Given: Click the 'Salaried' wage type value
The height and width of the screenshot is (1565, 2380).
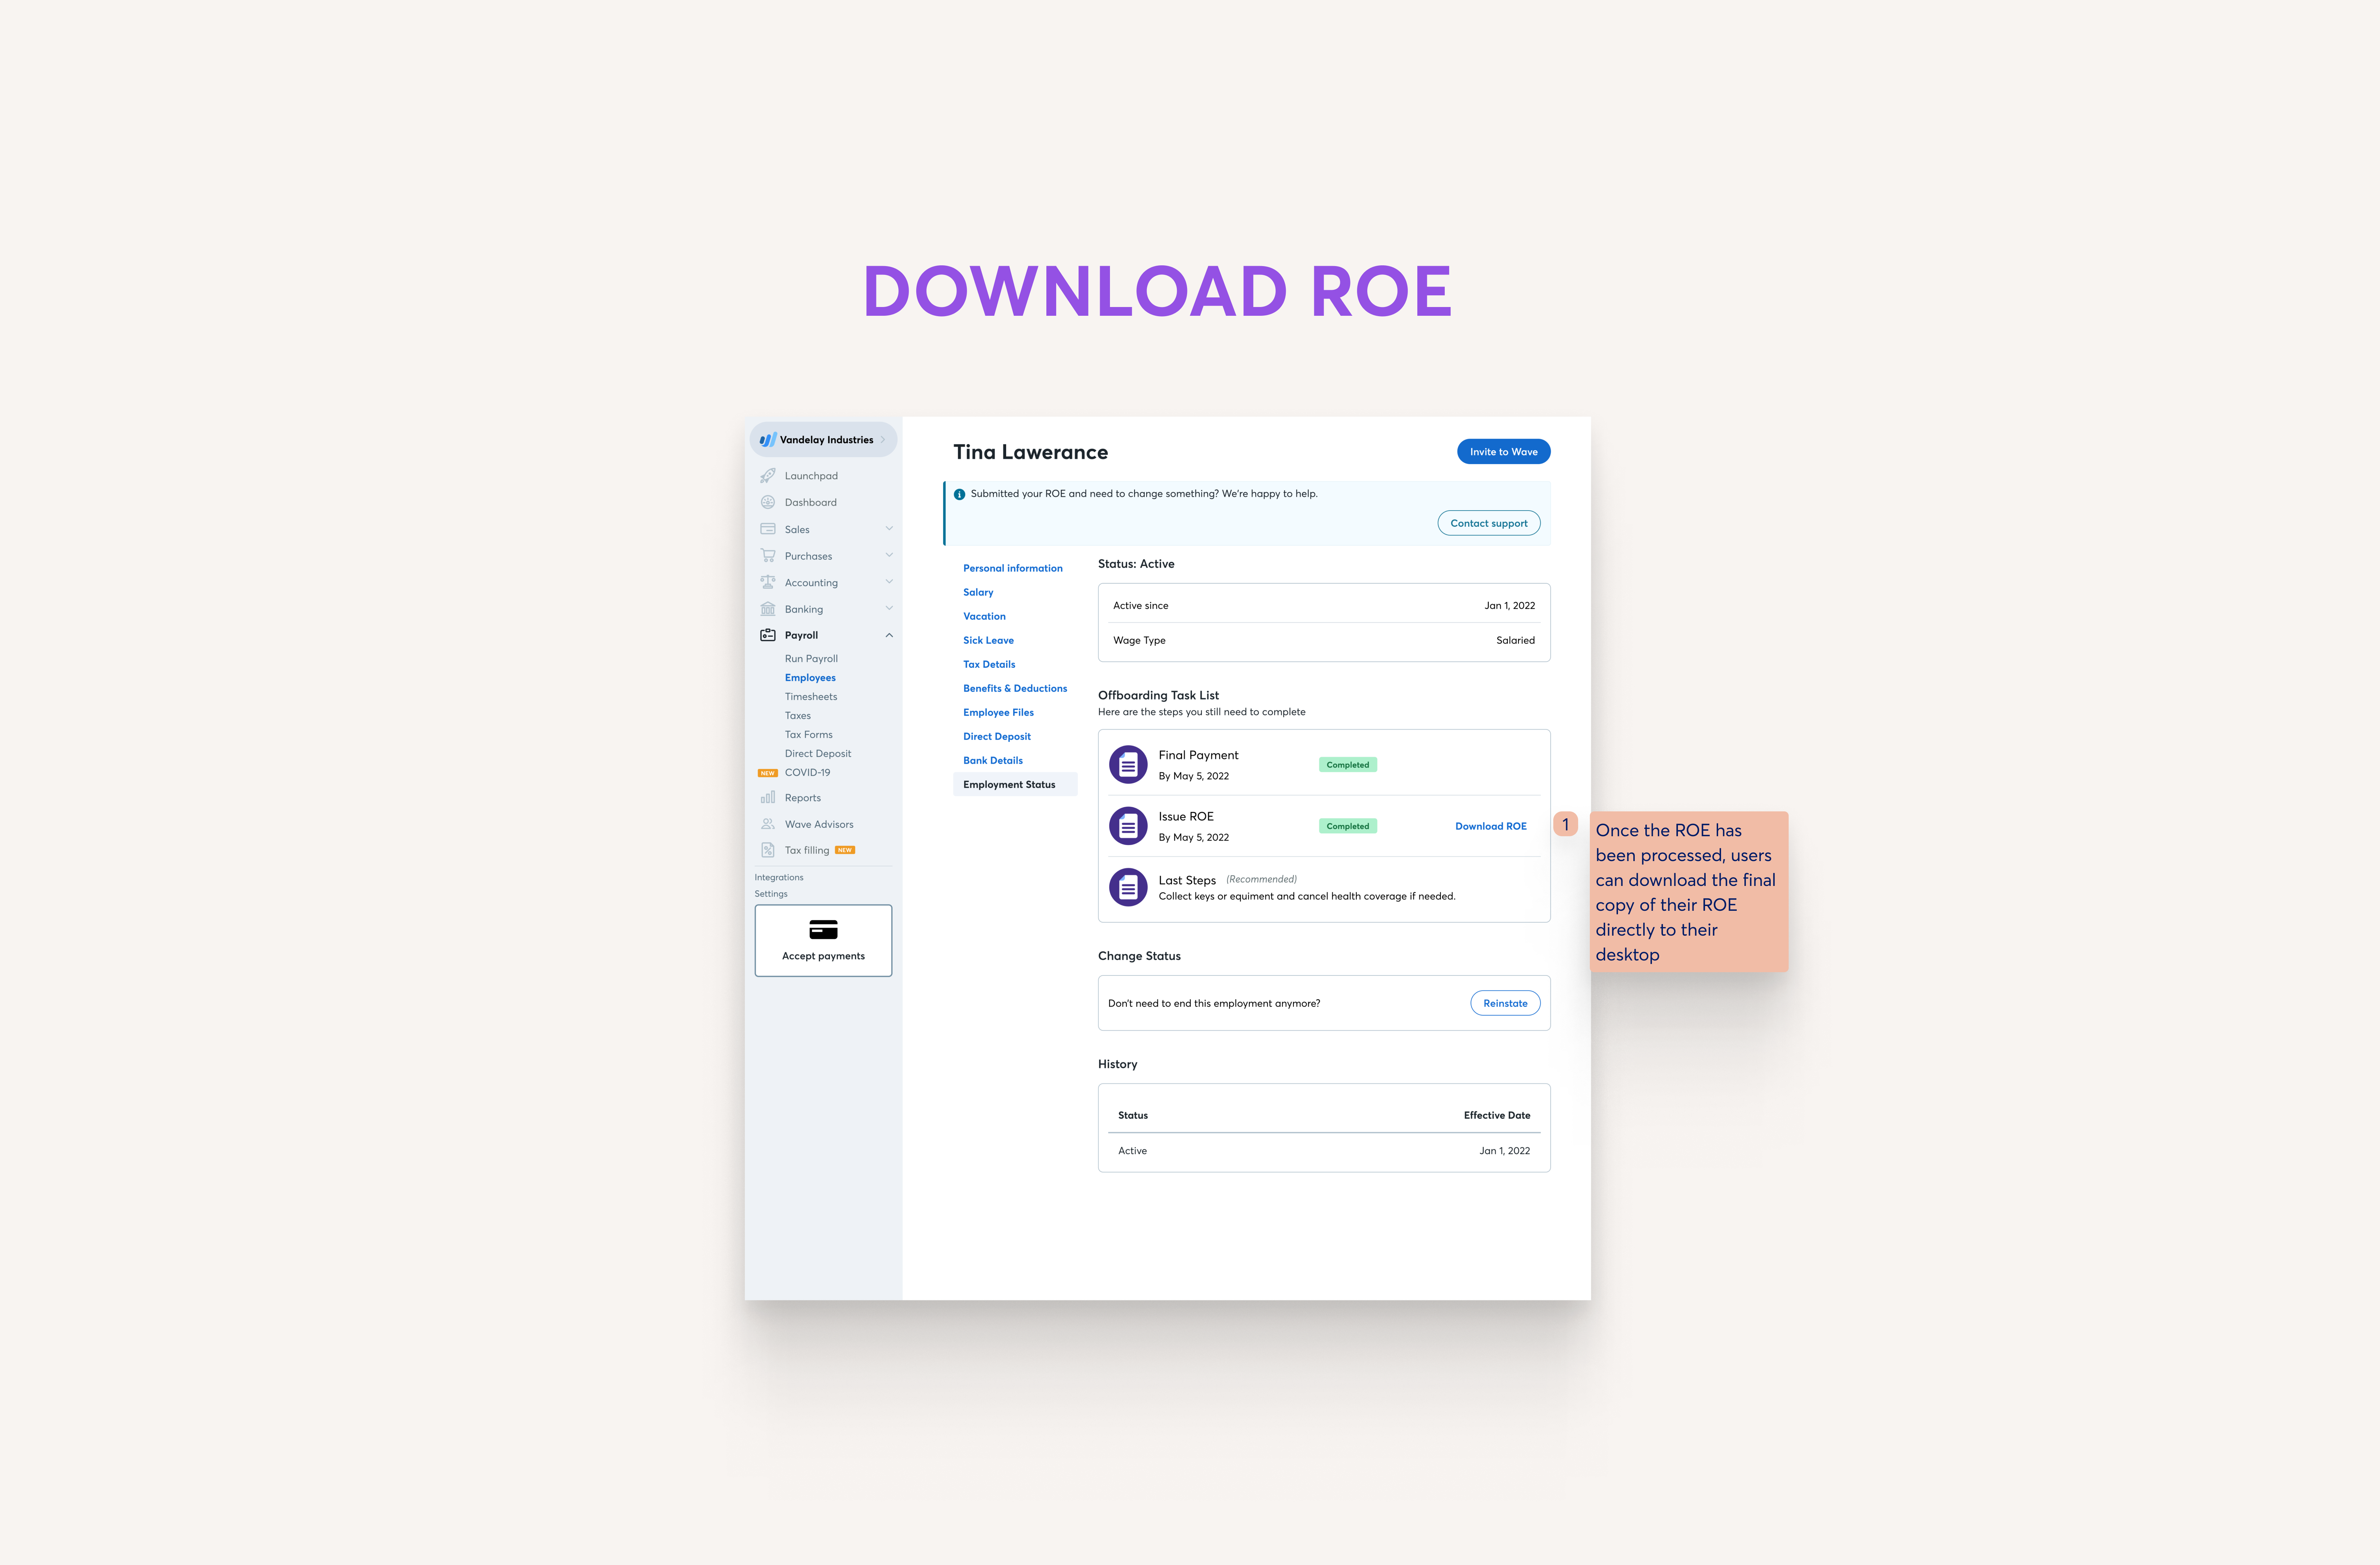Looking at the screenshot, I should [1515, 640].
